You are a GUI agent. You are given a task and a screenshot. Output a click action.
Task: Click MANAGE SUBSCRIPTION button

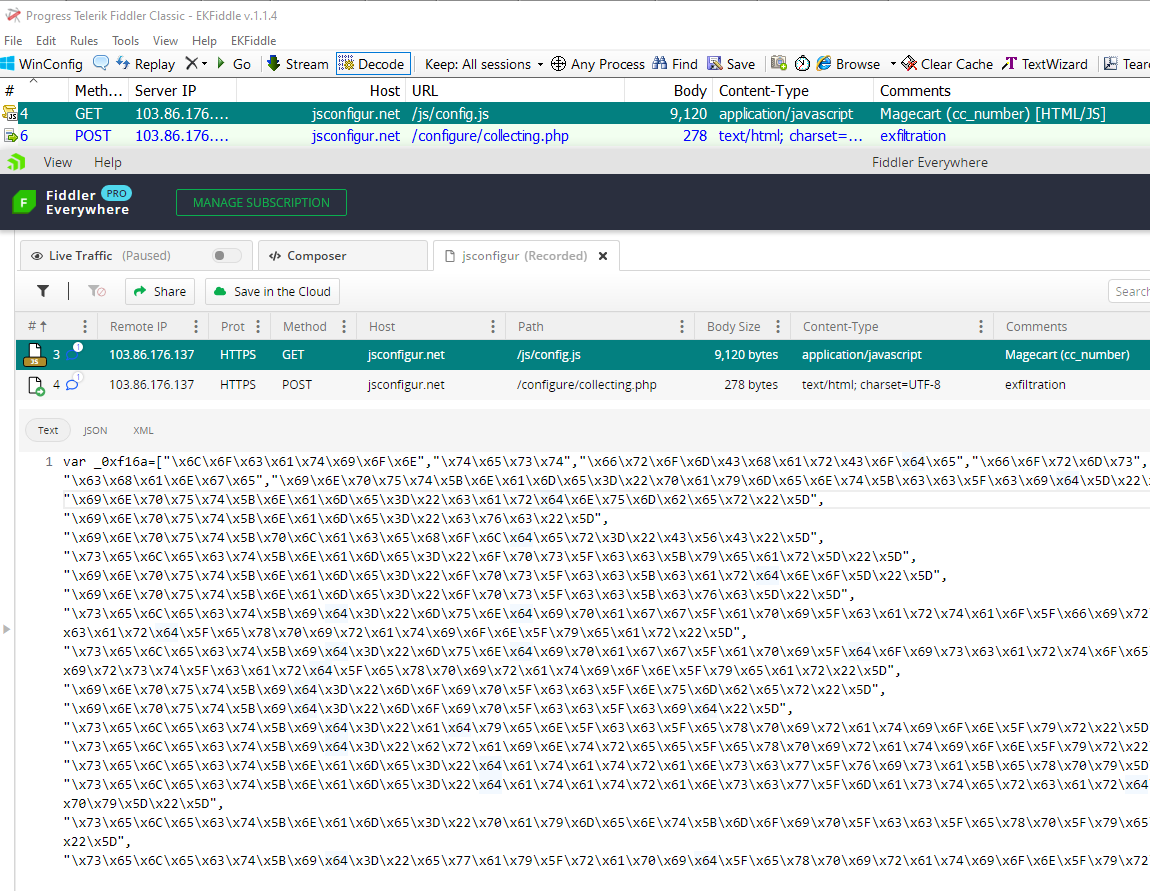pyautogui.click(x=261, y=202)
